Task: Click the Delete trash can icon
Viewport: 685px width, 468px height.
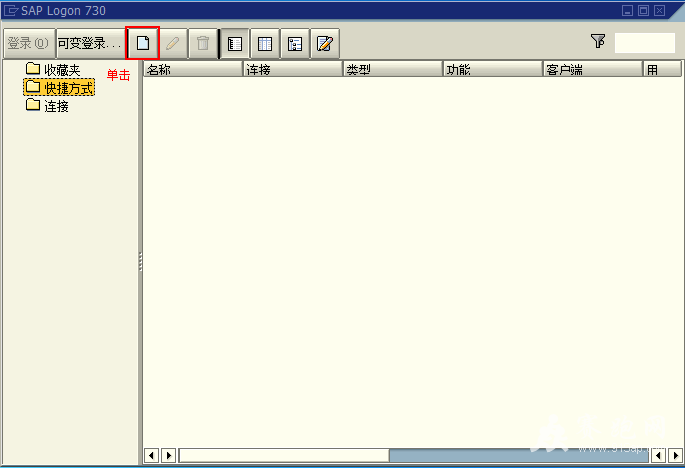Action: tap(203, 43)
